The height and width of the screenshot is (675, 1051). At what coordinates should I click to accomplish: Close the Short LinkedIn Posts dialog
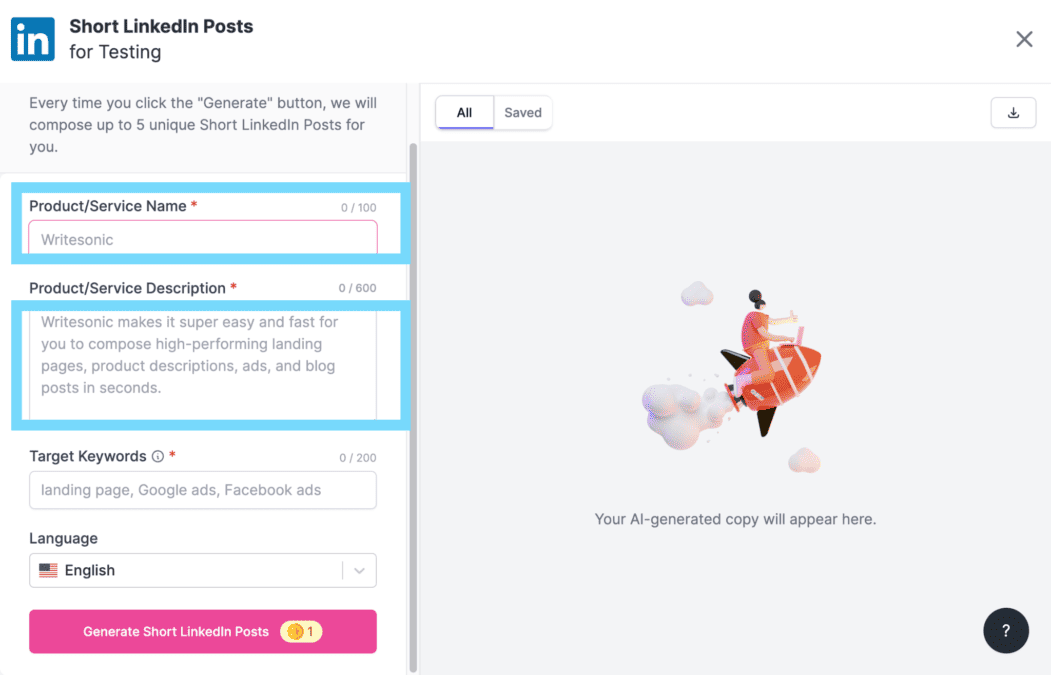click(x=1024, y=39)
